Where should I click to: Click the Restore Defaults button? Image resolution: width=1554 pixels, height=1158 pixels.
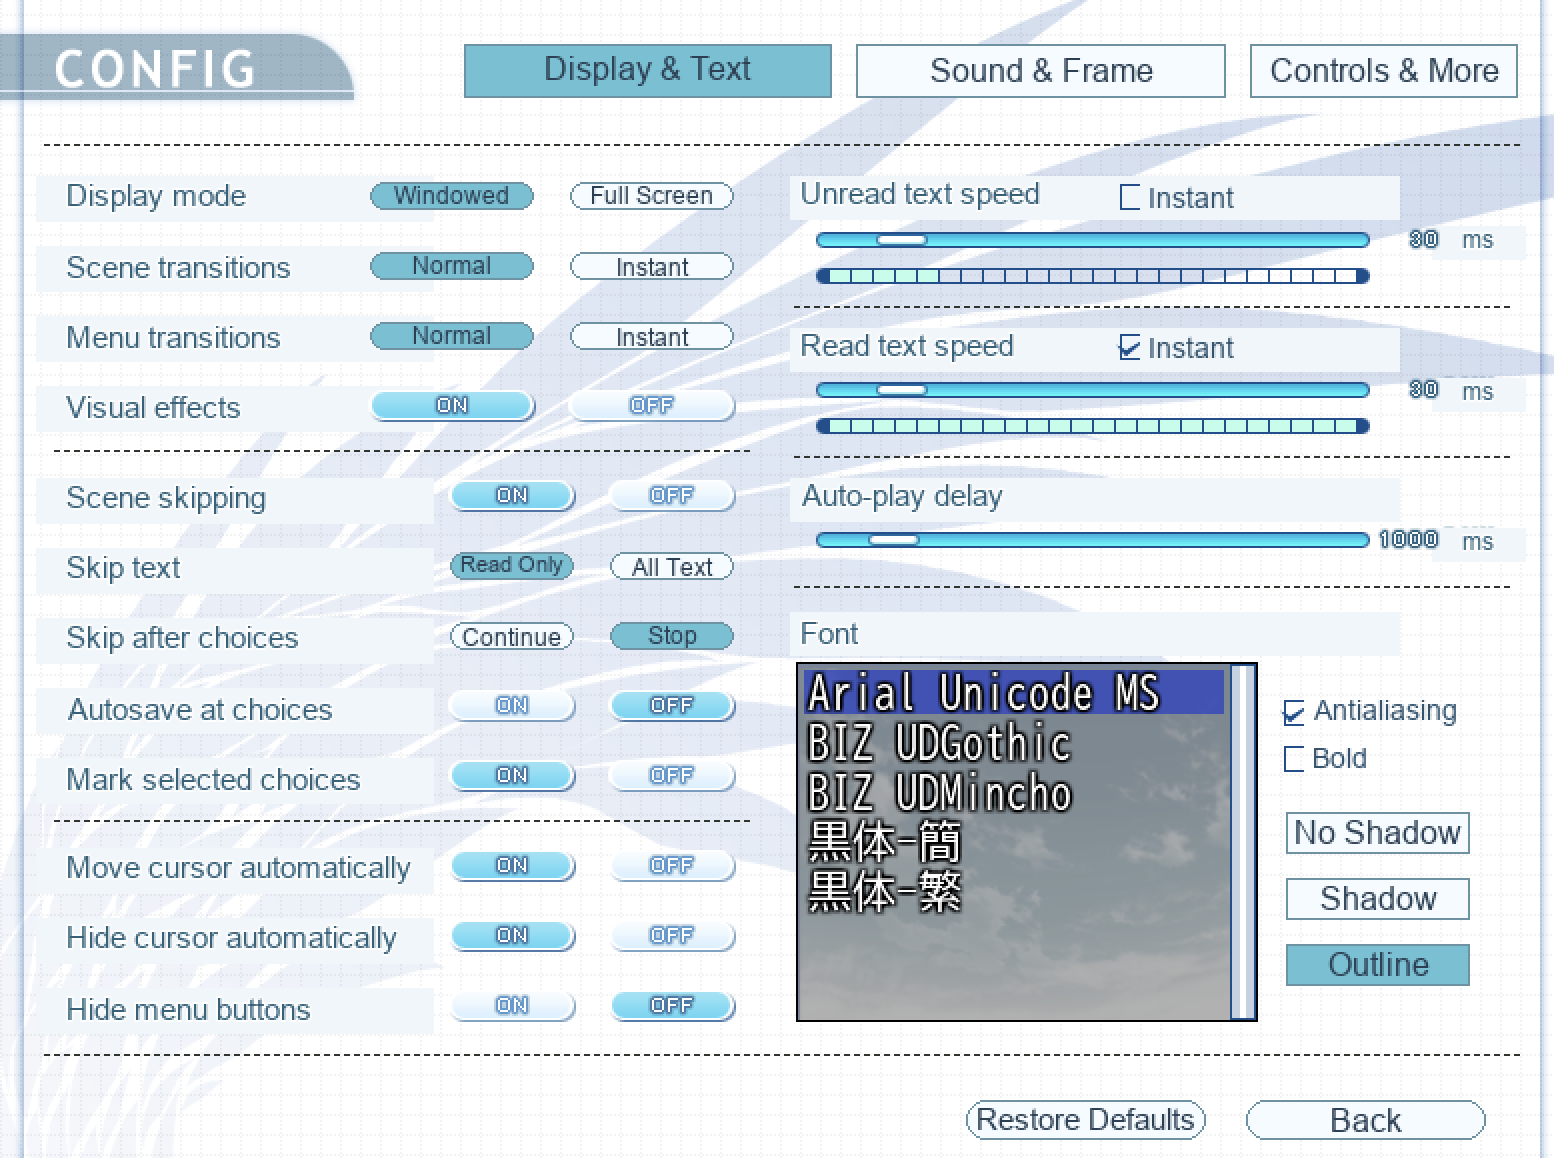click(x=1085, y=1120)
